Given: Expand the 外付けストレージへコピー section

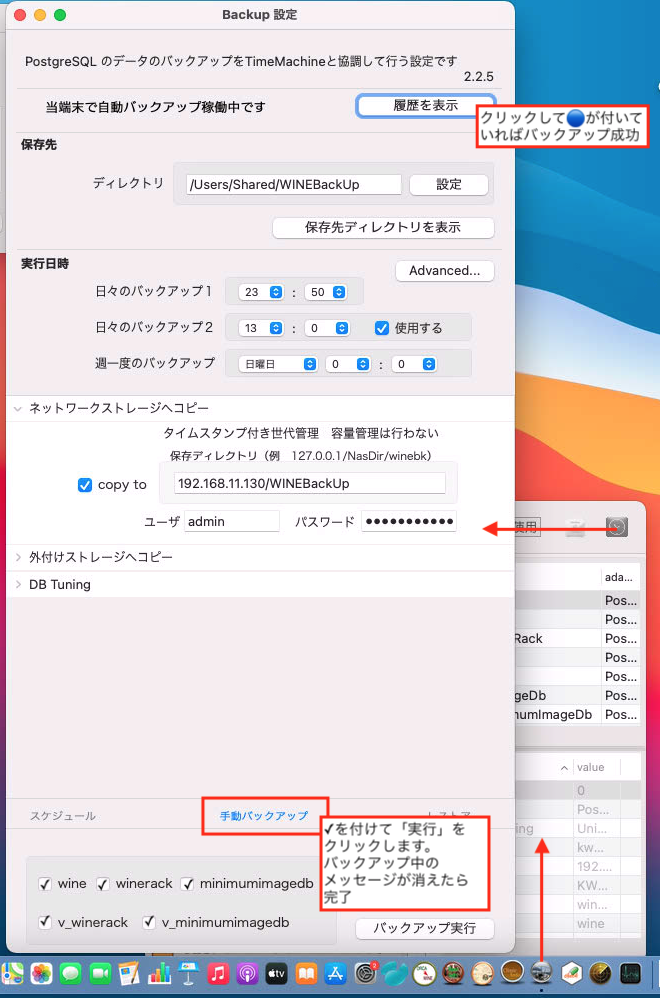Looking at the screenshot, I should point(18,557).
